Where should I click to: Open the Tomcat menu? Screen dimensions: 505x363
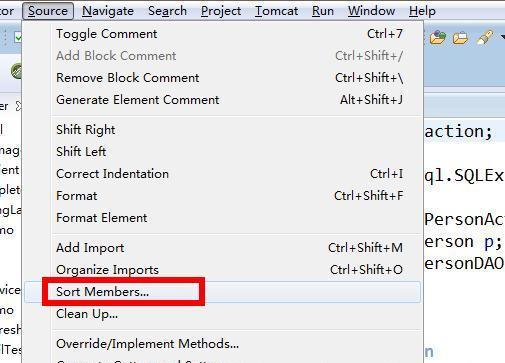[276, 11]
